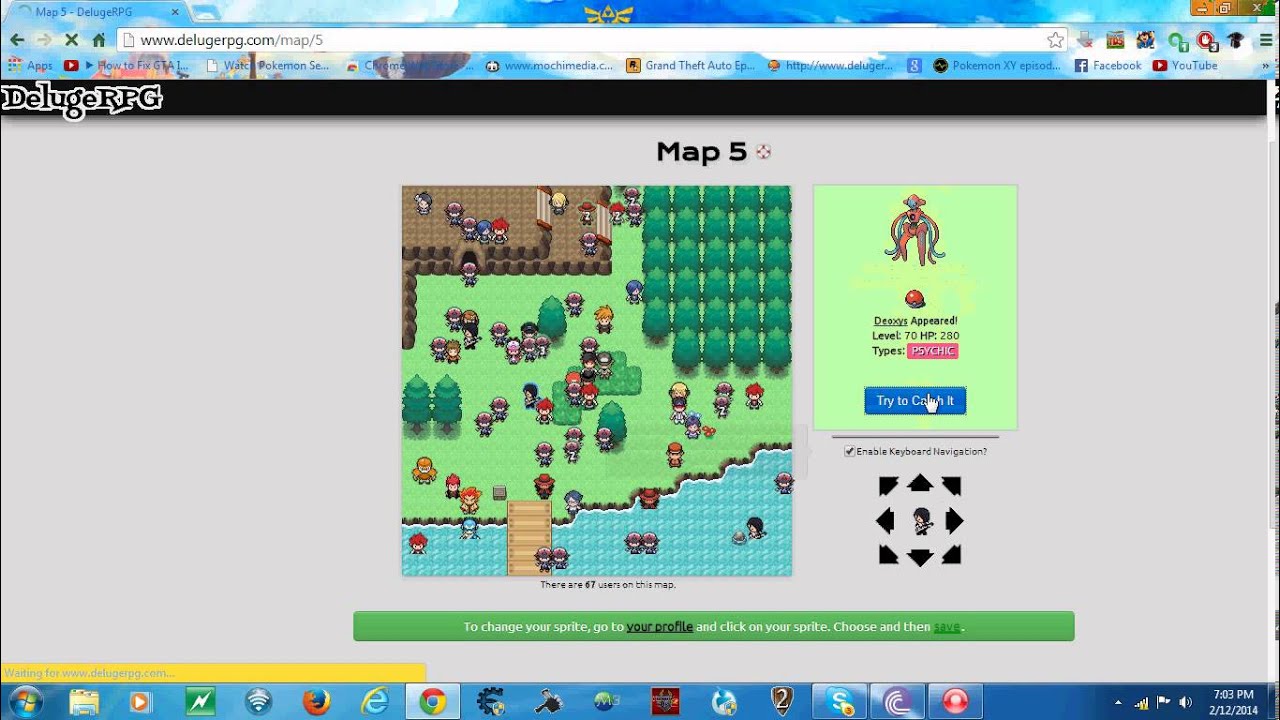Viewport: 1280px width, 720px height.
Task: Stop page loading with the X button
Action: coord(71,40)
